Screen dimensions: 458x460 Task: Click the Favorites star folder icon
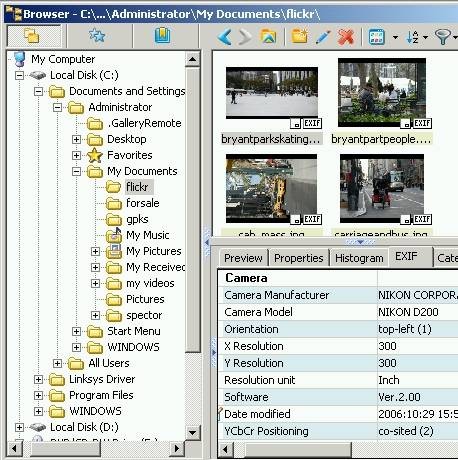95,155
